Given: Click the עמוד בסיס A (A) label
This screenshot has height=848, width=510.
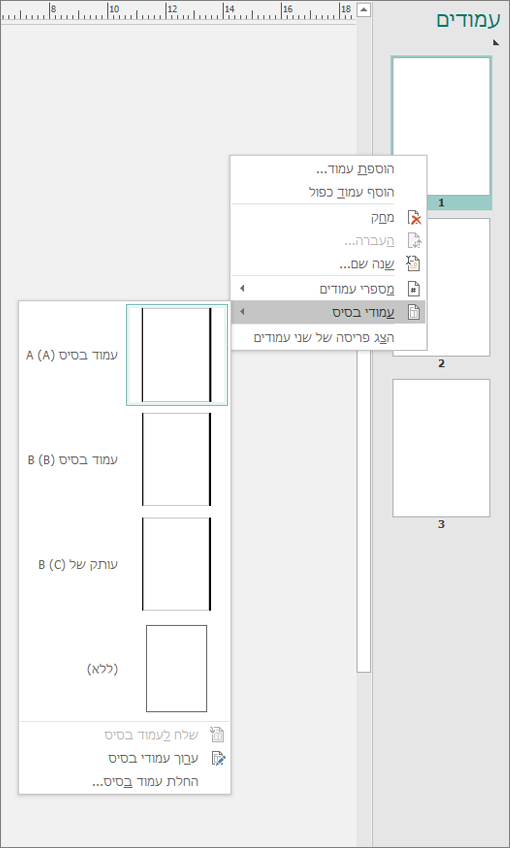Looking at the screenshot, I should (72, 355).
